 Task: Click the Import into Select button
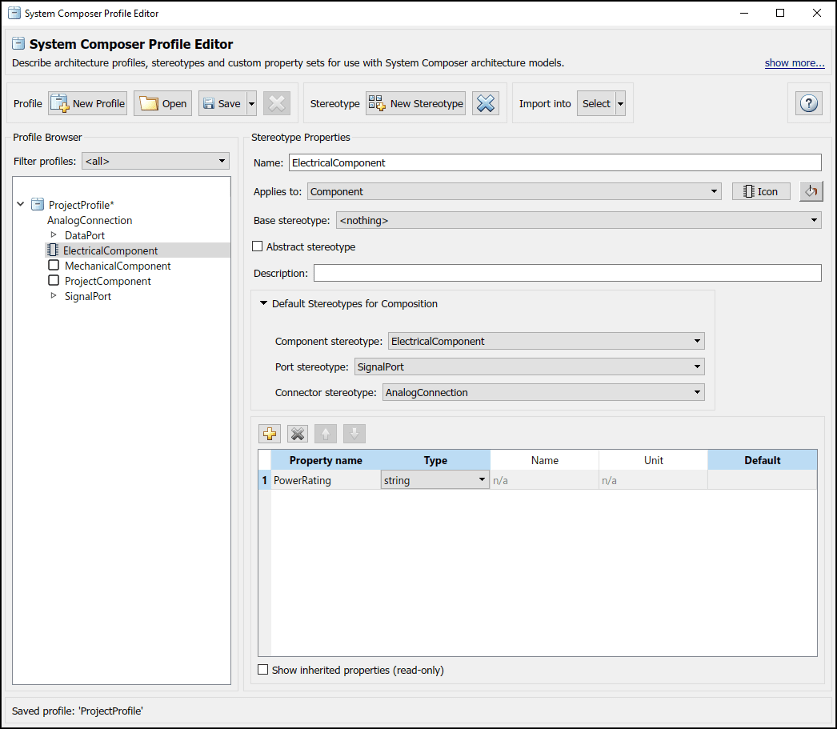coord(596,104)
